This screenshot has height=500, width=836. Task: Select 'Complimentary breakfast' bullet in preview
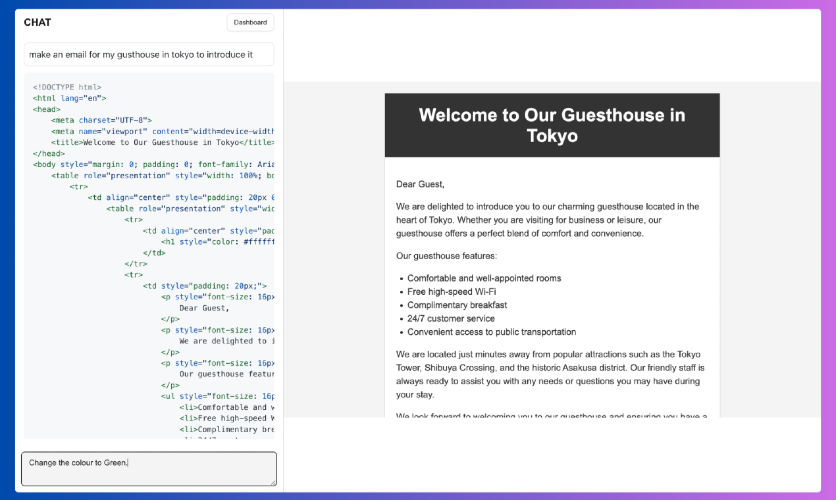point(457,305)
